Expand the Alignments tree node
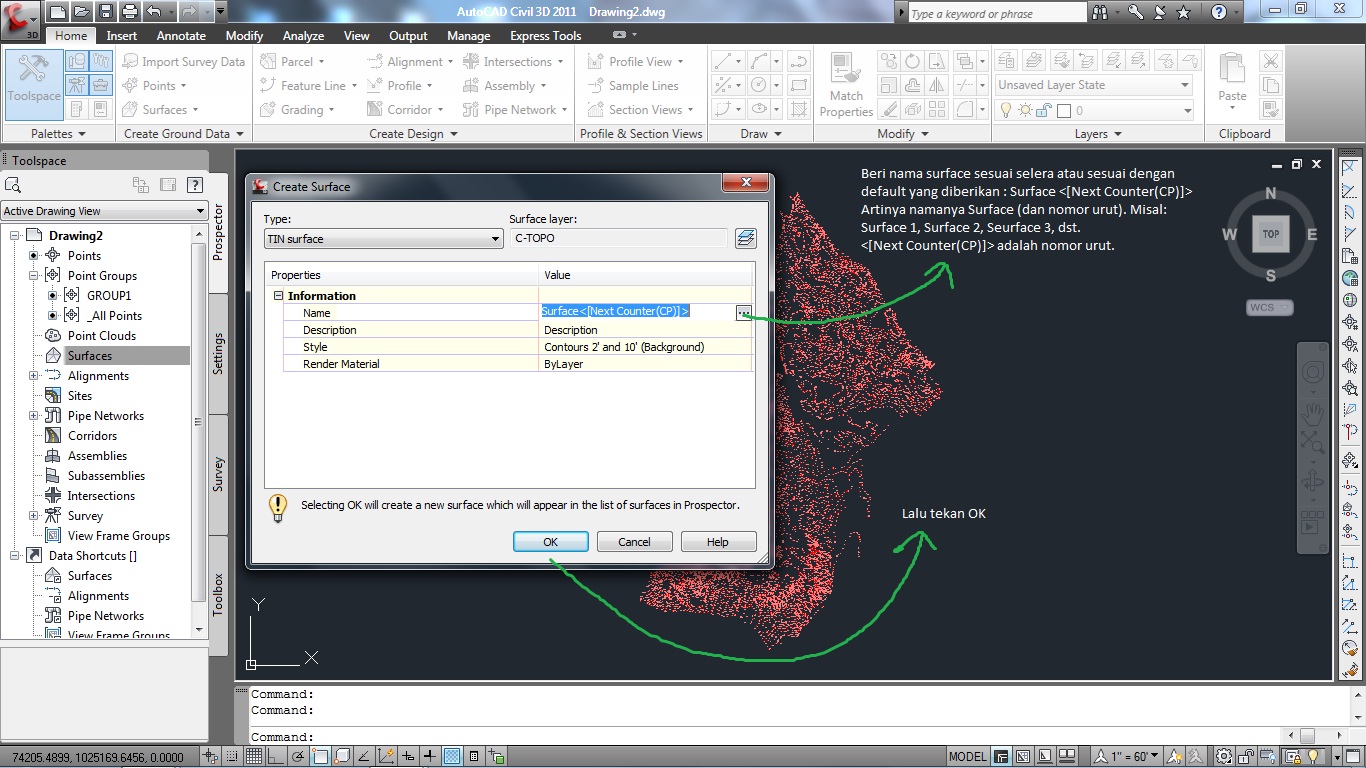1366x768 pixels. (x=33, y=376)
